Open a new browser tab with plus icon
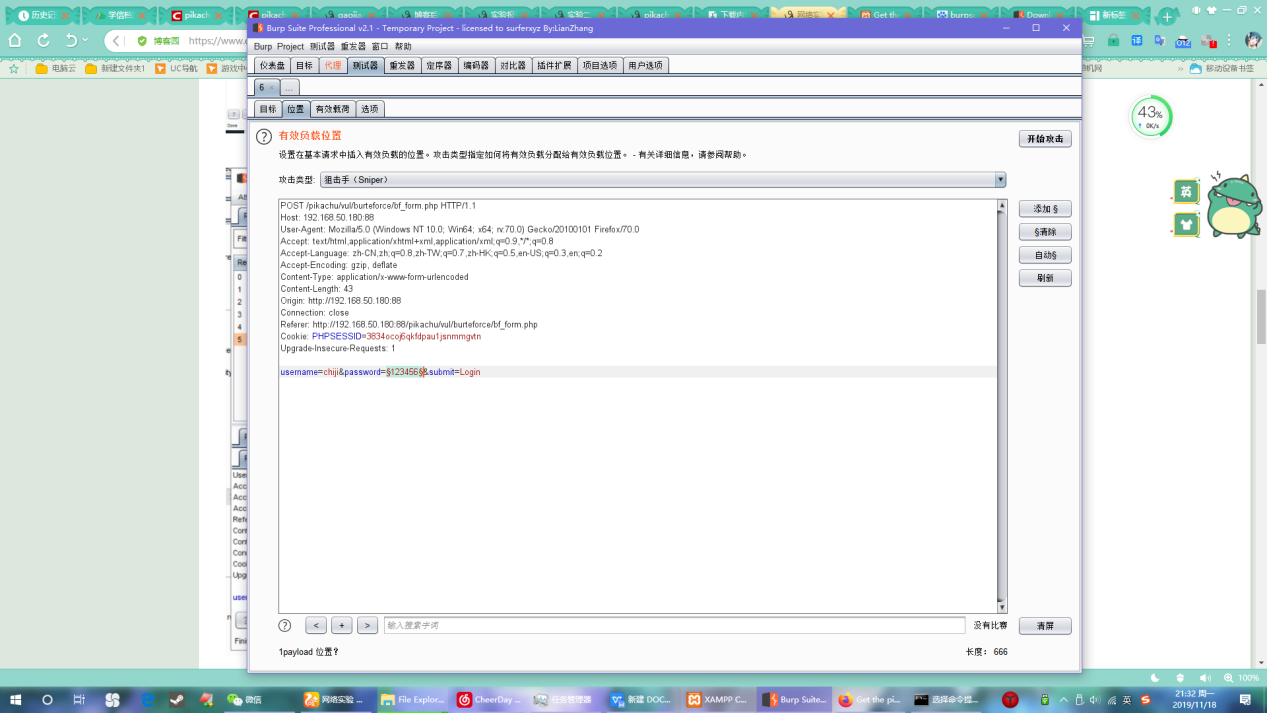The image size is (1267, 713). pyautogui.click(x=1167, y=16)
